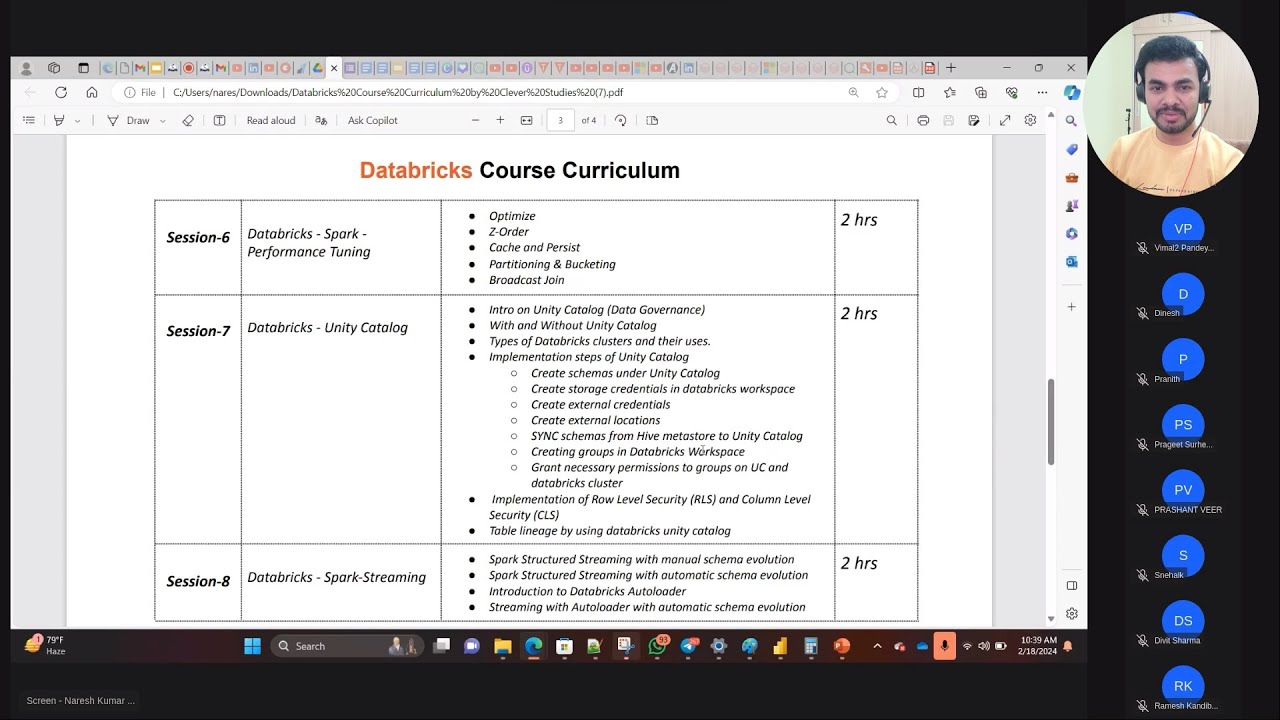Select participant tile PRASHANT VEER
The width and height of the screenshot is (1280, 720).
(x=1183, y=493)
